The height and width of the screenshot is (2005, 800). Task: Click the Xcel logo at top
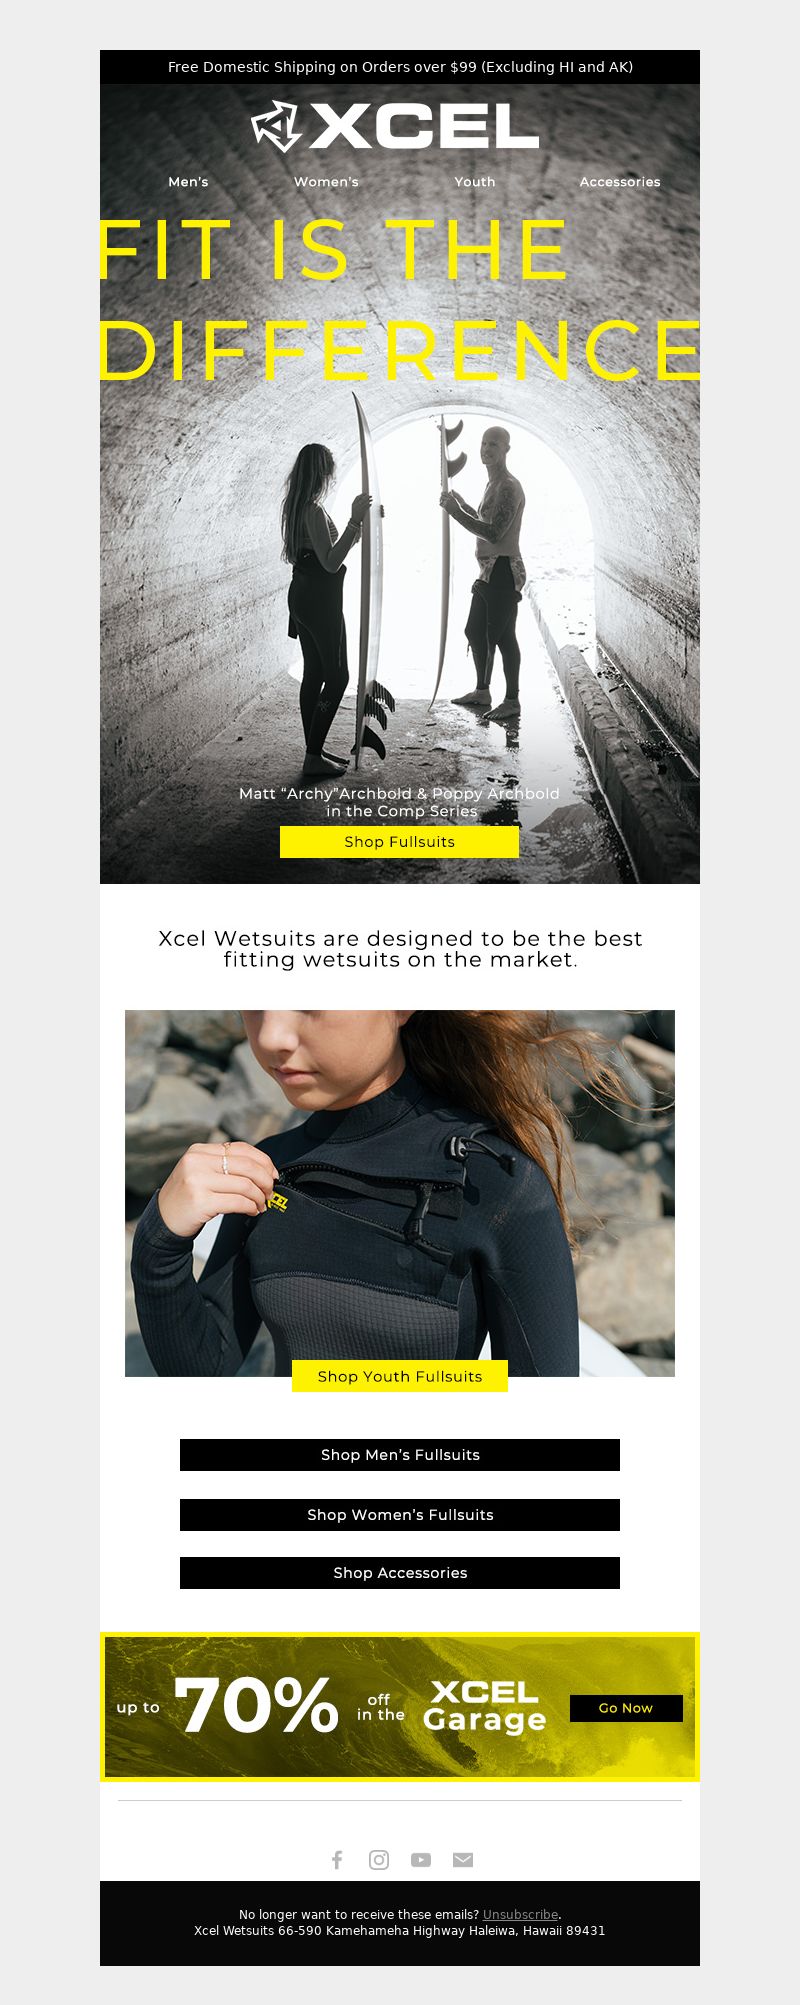(395, 127)
